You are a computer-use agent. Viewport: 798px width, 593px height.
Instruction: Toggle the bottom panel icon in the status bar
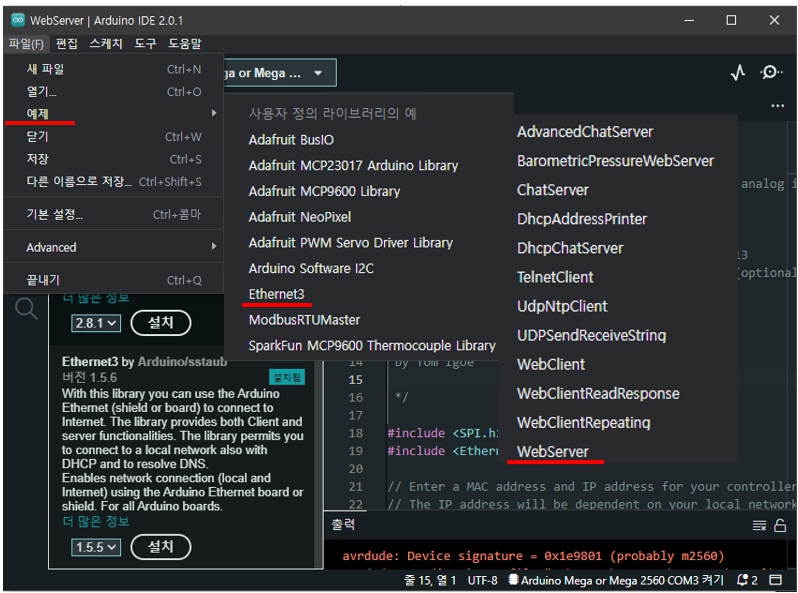[776, 580]
